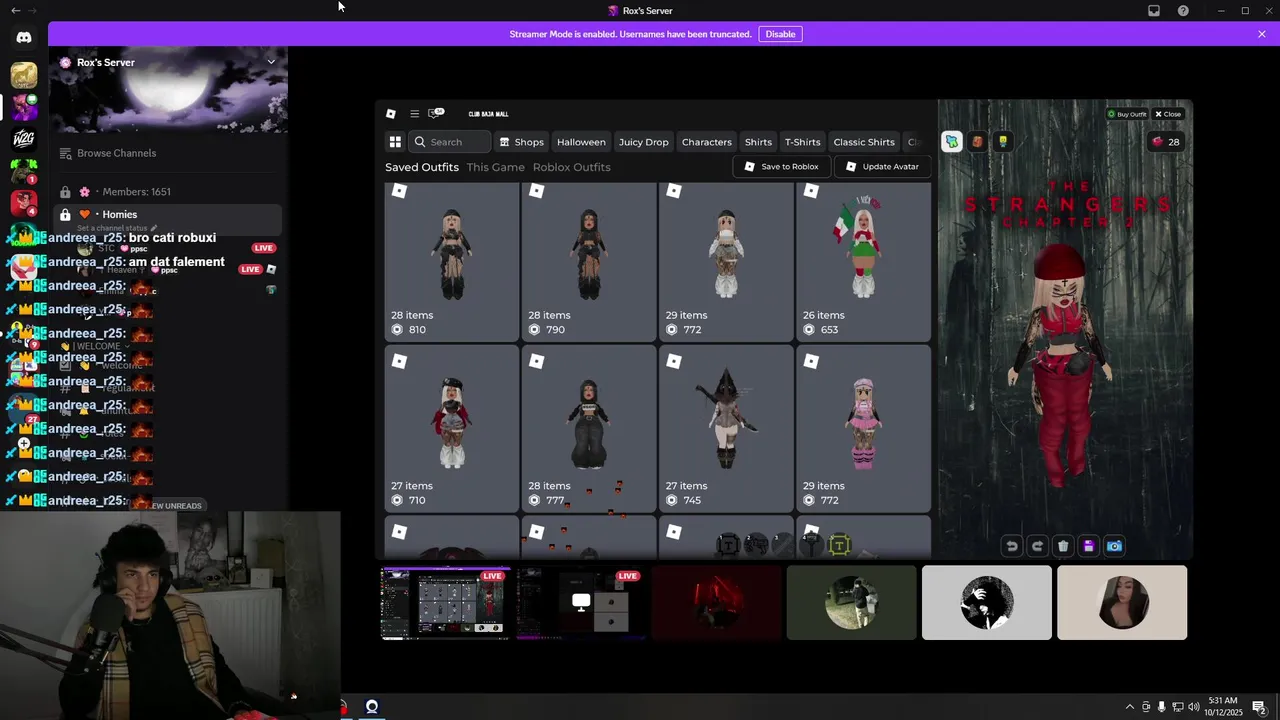Select the outfit costing 777

coord(589,429)
